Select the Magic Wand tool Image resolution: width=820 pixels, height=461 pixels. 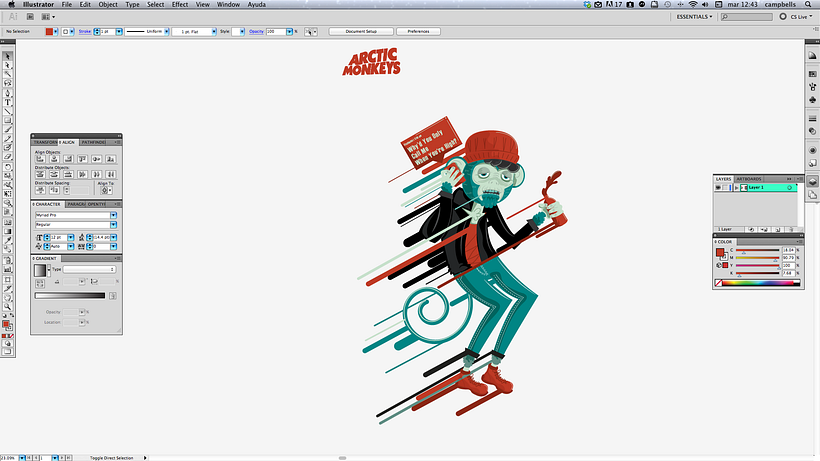point(7,74)
